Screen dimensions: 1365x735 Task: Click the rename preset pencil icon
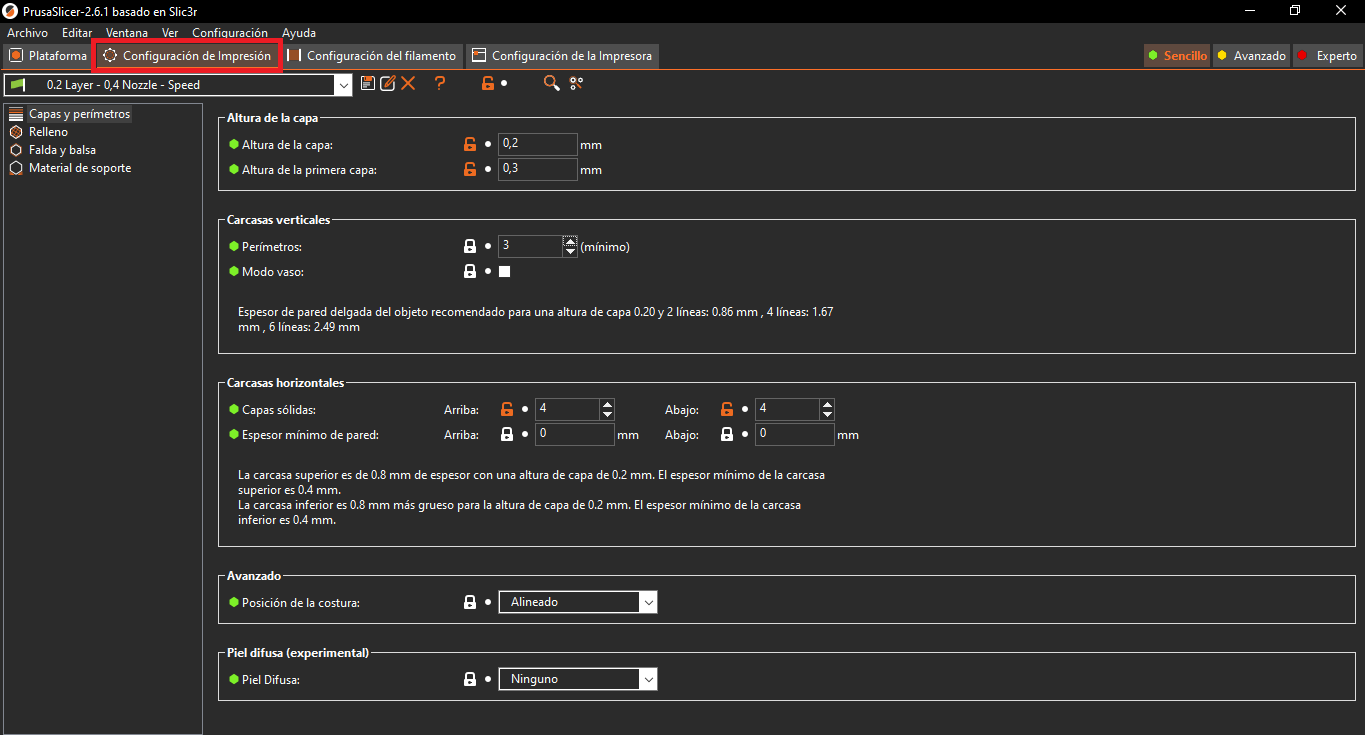click(x=388, y=84)
